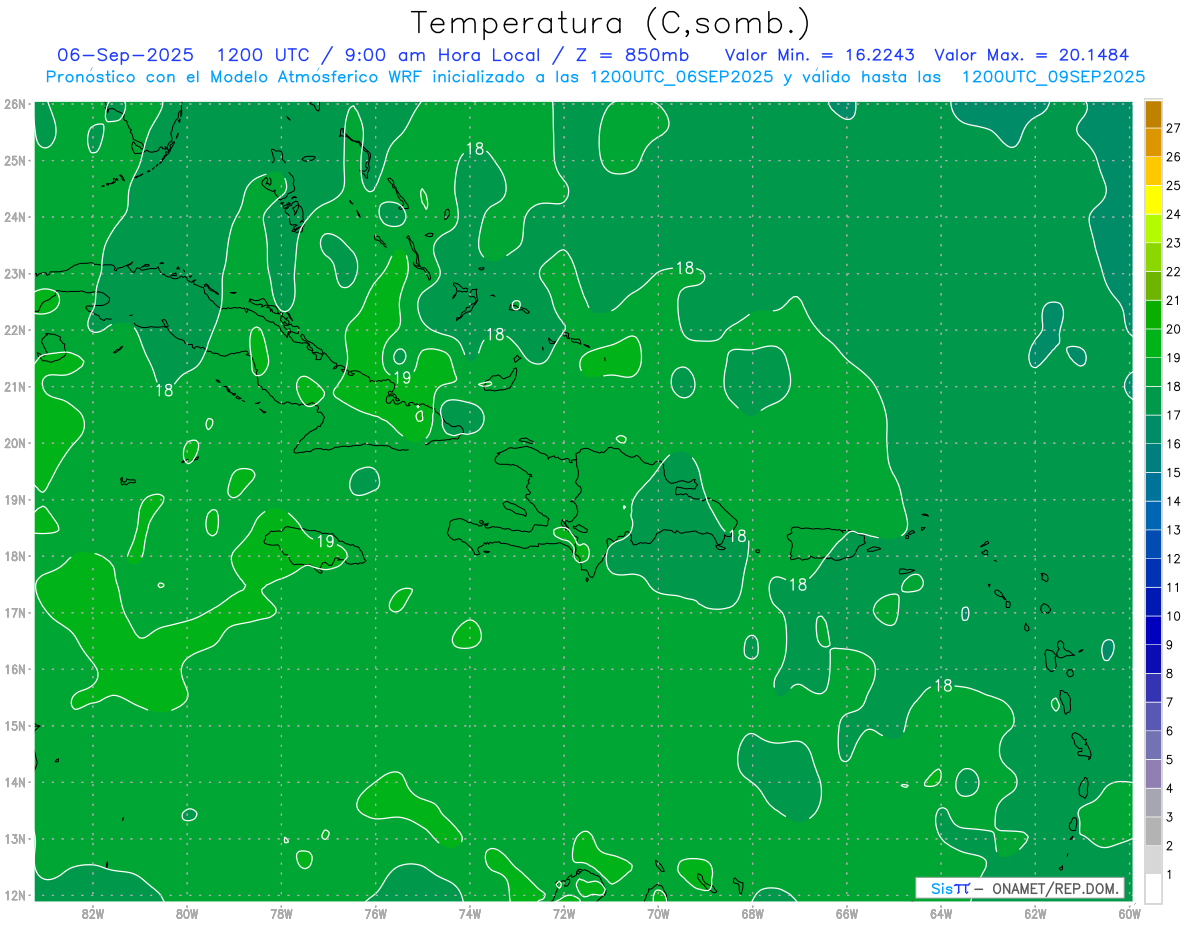This screenshot has height=927, width=1200.
Task: Click the "78W" longitude axis label
Action: point(281,913)
